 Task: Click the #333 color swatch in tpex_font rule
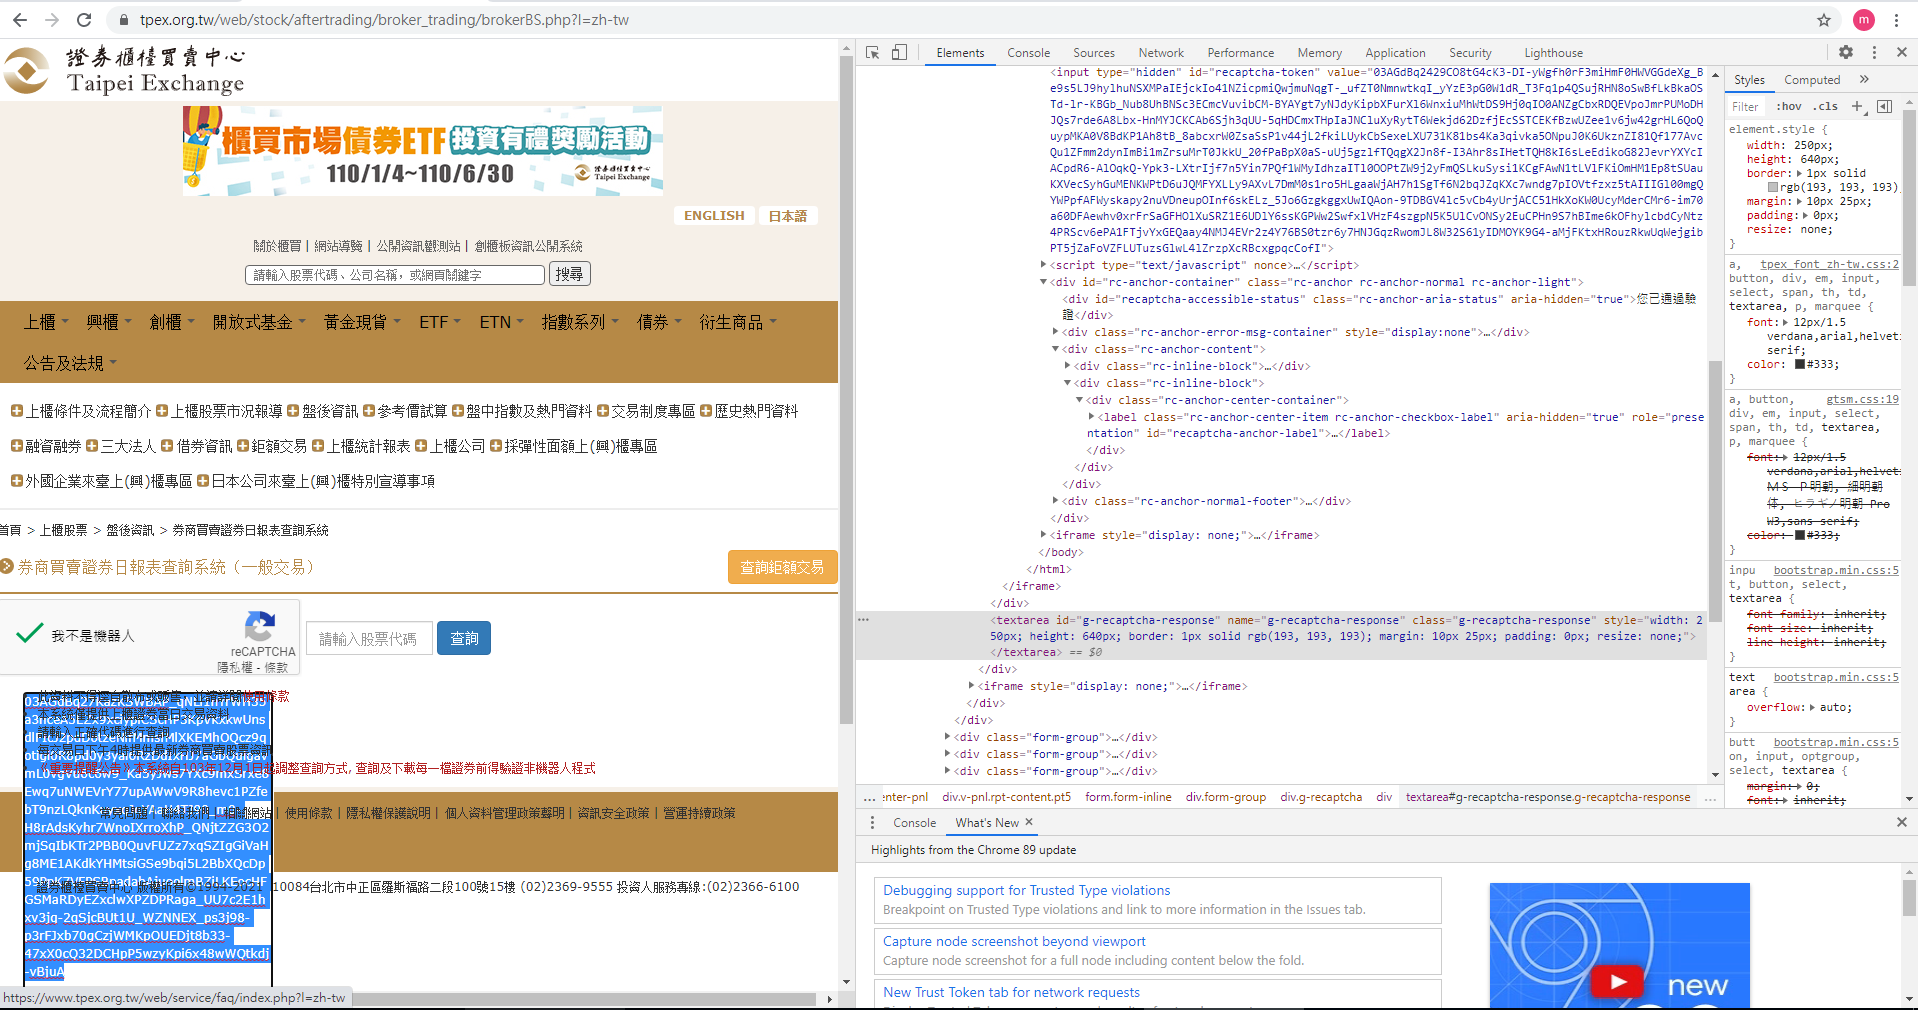pyautogui.click(x=1800, y=364)
